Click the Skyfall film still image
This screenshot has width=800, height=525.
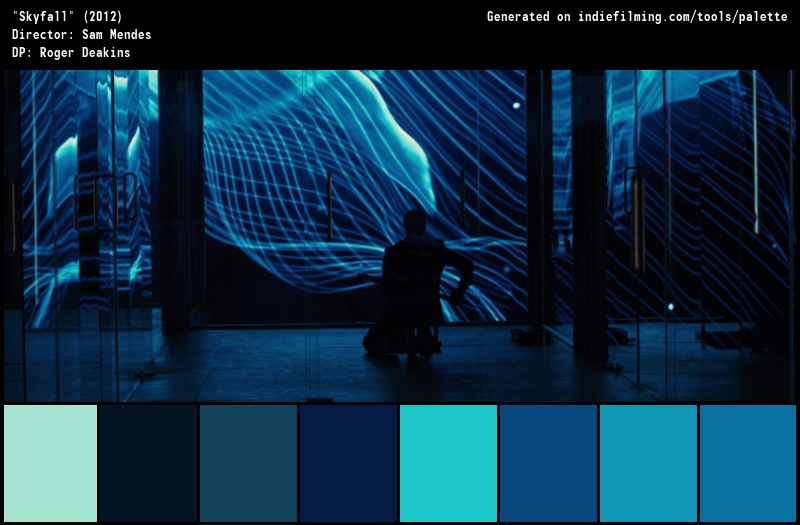400,236
